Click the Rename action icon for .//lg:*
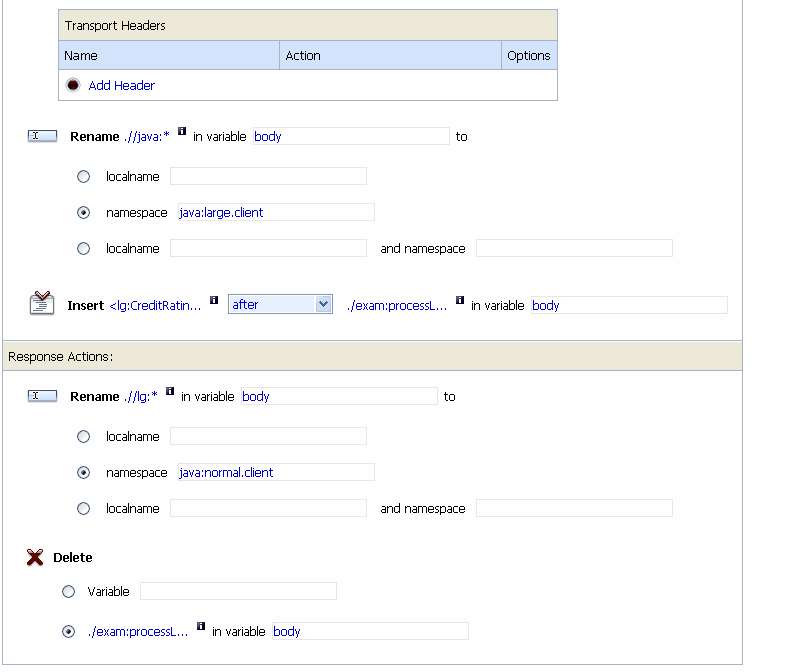812x672 pixels. [x=42, y=396]
